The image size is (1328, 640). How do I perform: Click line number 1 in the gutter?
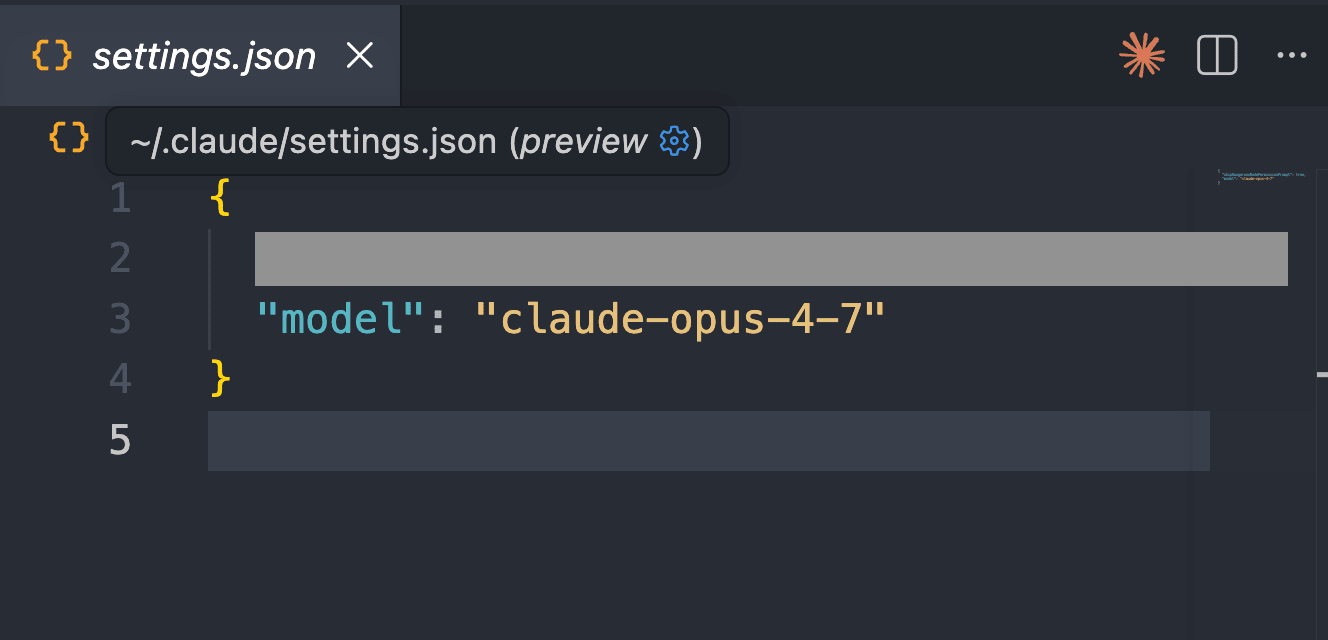pyautogui.click(x=121, y=199)
